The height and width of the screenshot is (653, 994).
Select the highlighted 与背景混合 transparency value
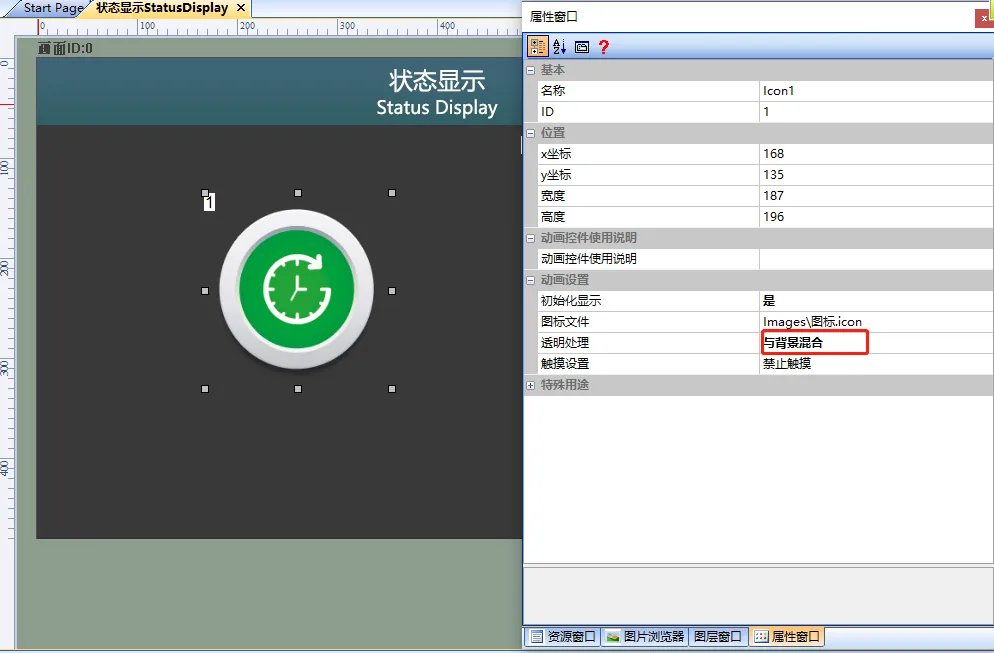click(x=812, y=342)
